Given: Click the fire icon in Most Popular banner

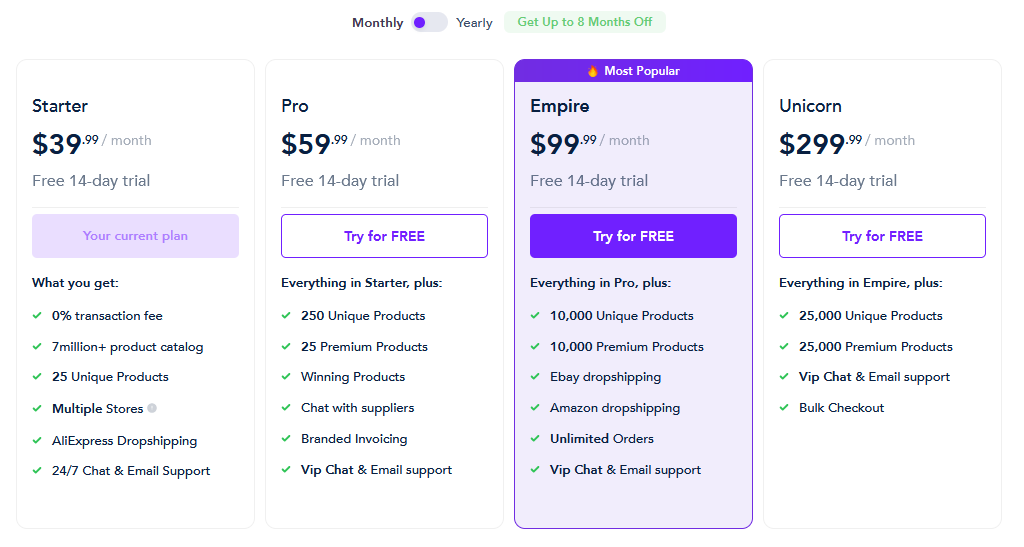Looking at the screenshot, I should click(x=592, y=71).
